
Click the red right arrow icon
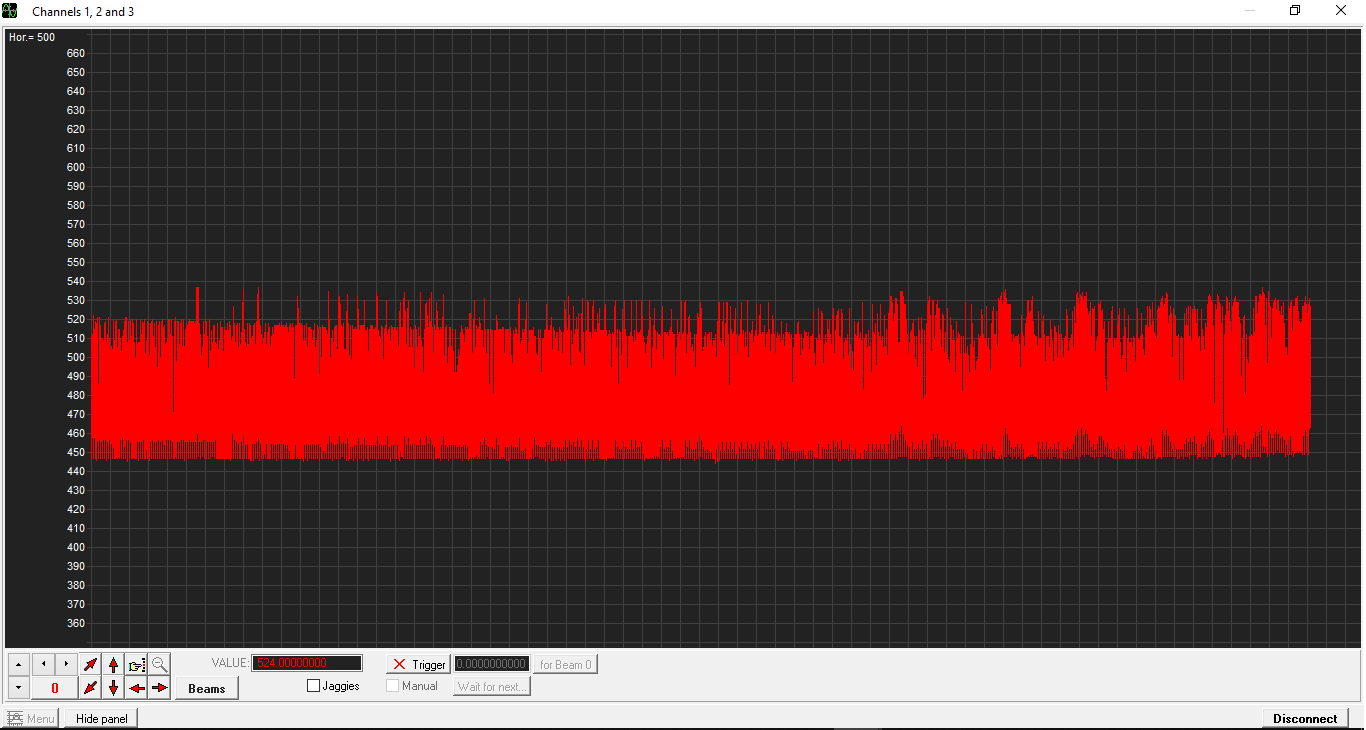point(159,688)
